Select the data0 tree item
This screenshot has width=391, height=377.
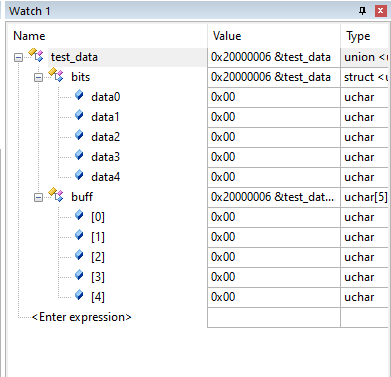pos(106,97)
